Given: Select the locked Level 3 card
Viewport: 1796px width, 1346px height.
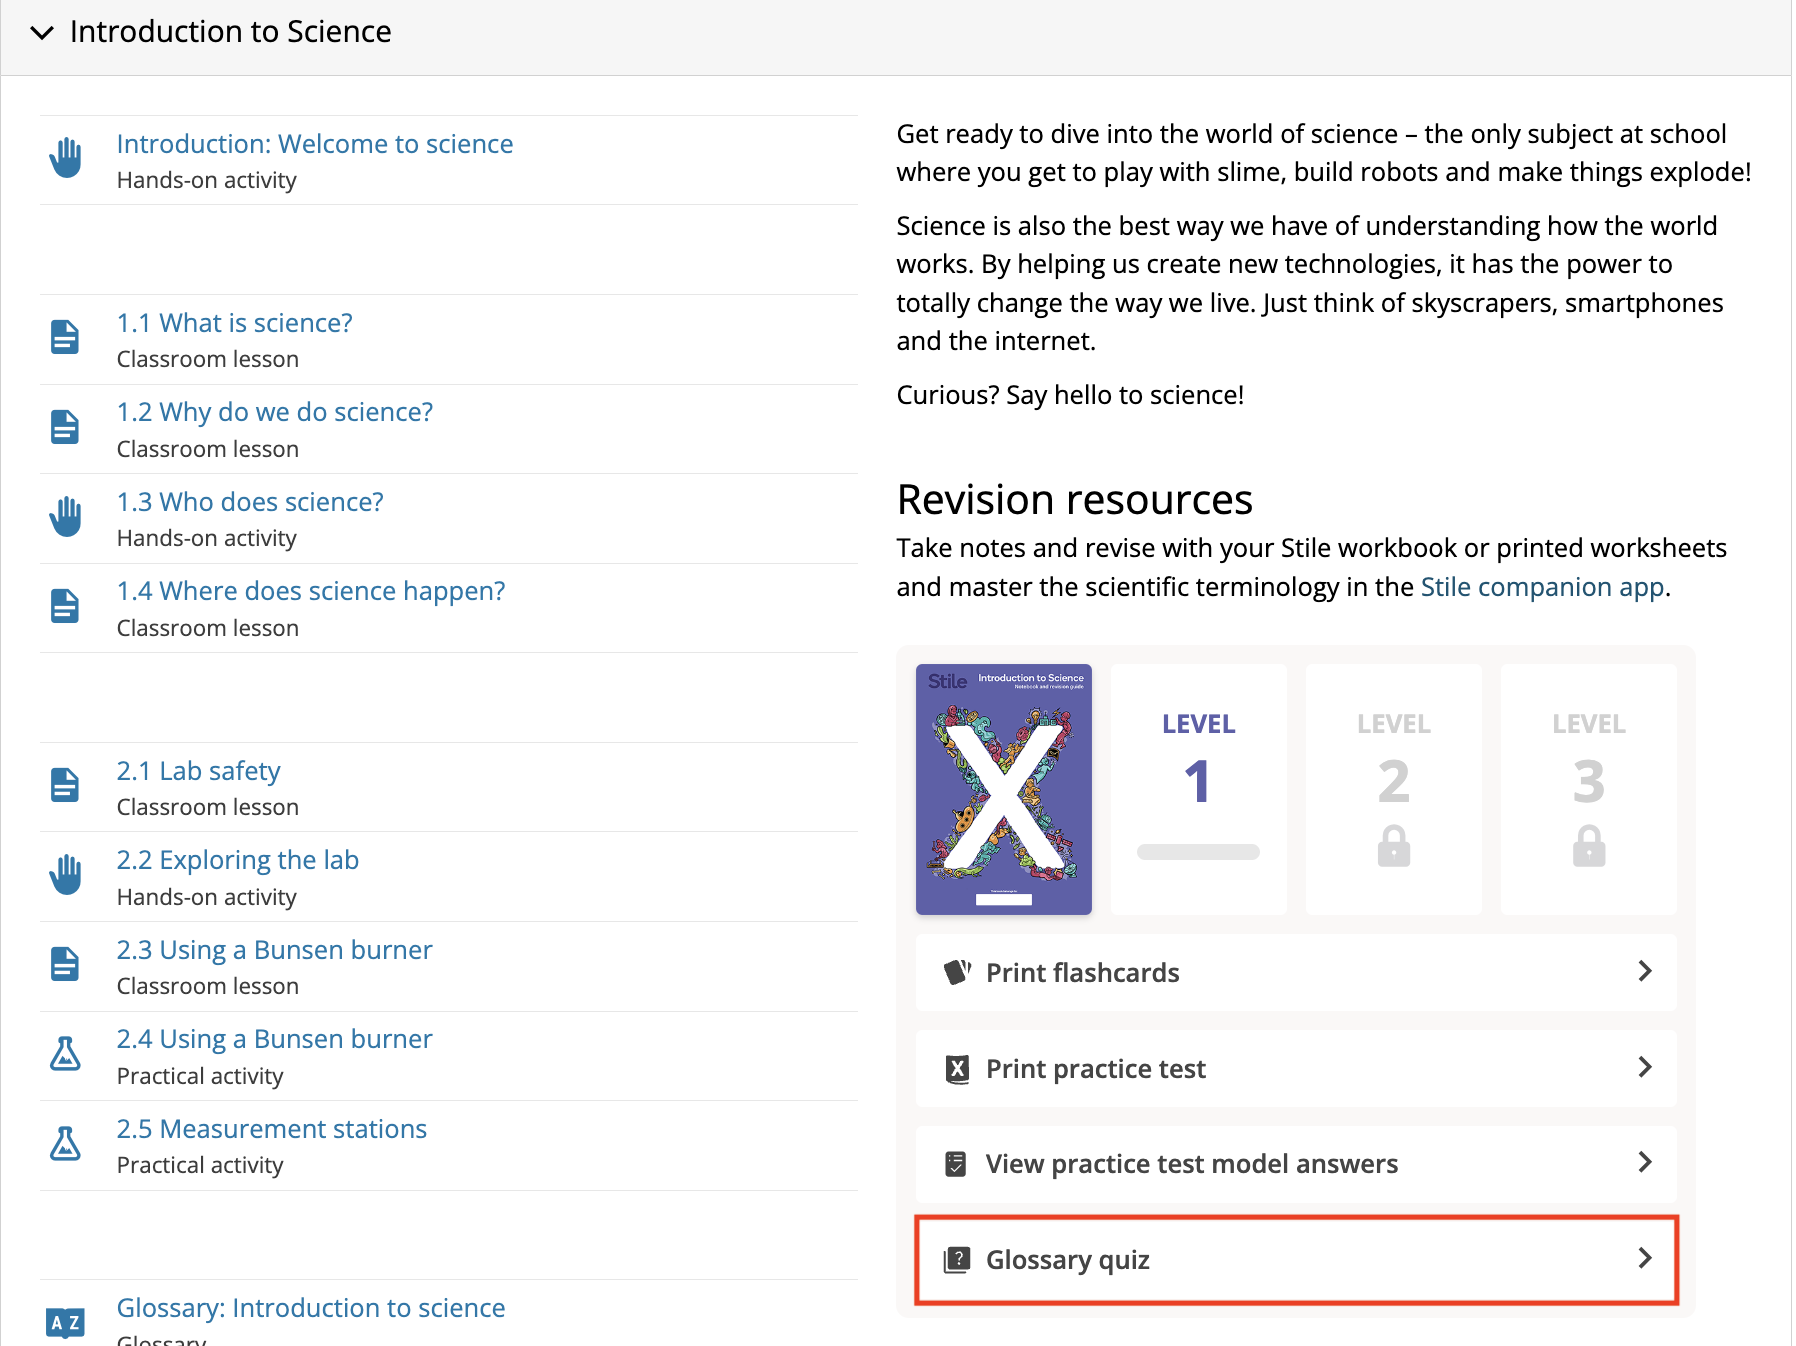Looking at the screenshot, I should [1588, 788].
